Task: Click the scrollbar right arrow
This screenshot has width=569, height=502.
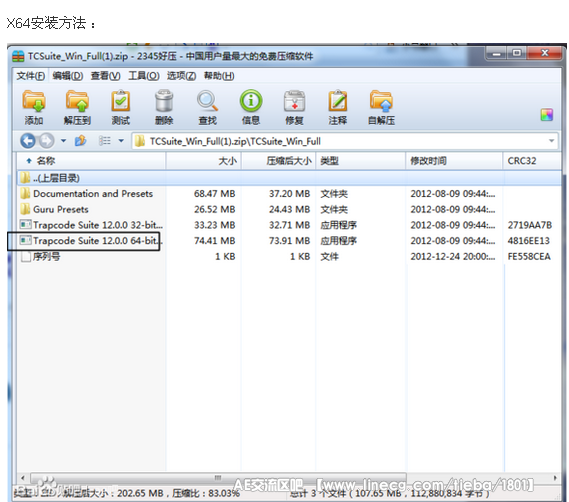Action: point(555,478)
